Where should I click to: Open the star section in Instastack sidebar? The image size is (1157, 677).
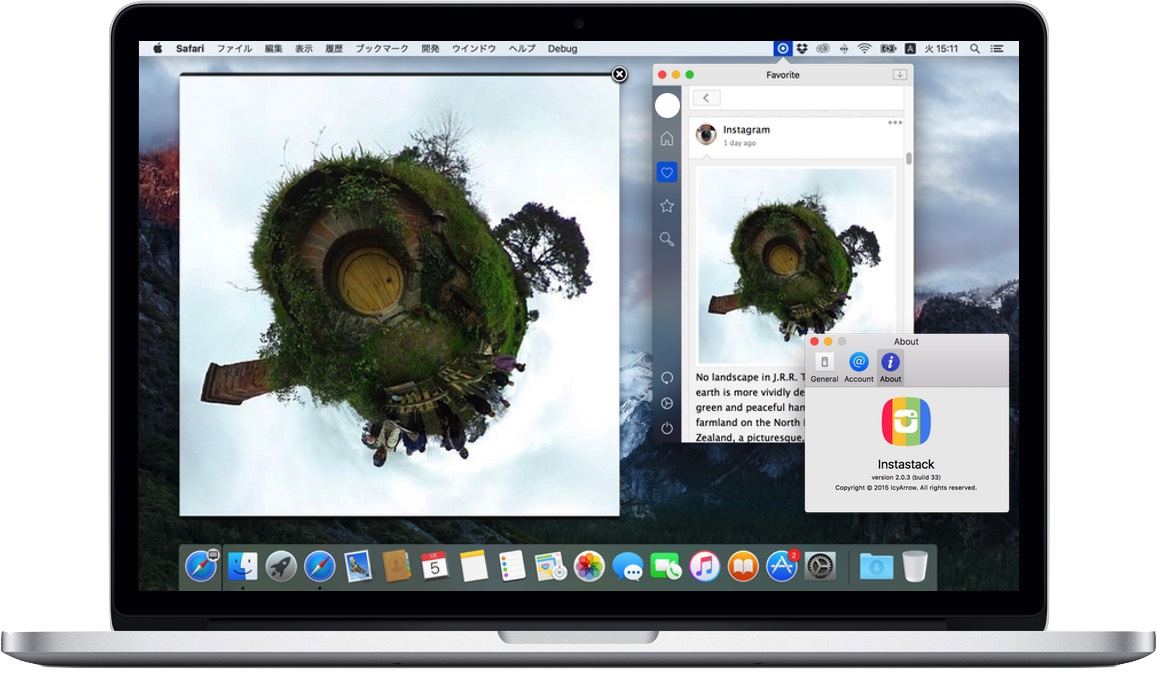[667, 206]
